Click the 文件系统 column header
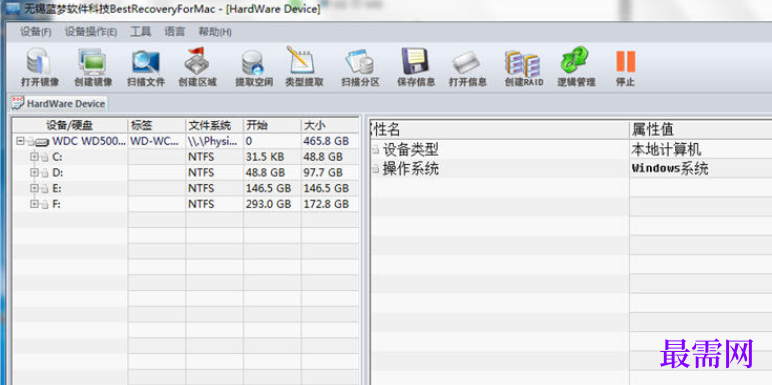This screenshot has height=385, width=772. 214,125
